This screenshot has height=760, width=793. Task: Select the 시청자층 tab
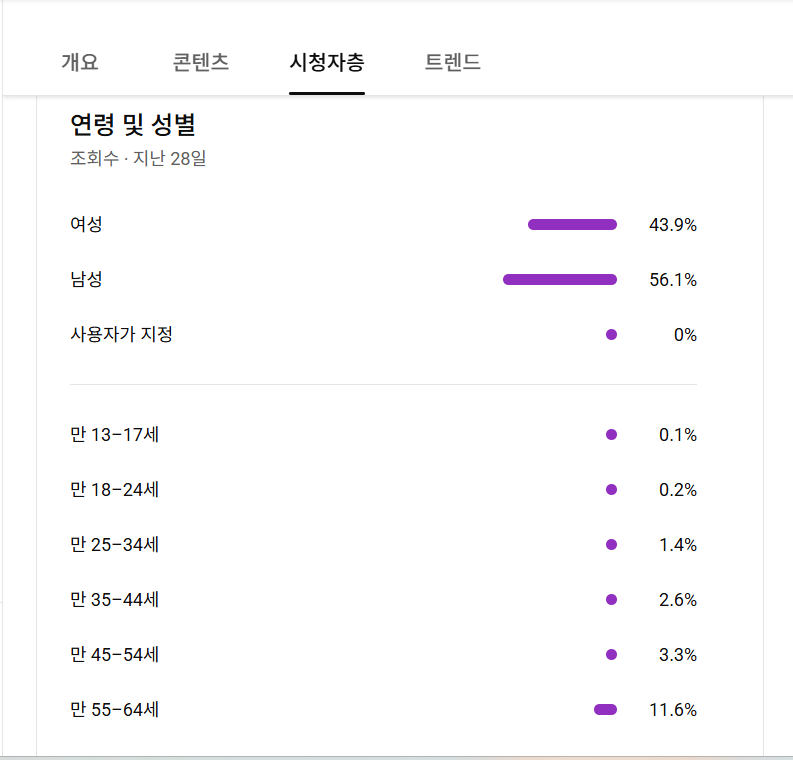[x=327, y=62]
